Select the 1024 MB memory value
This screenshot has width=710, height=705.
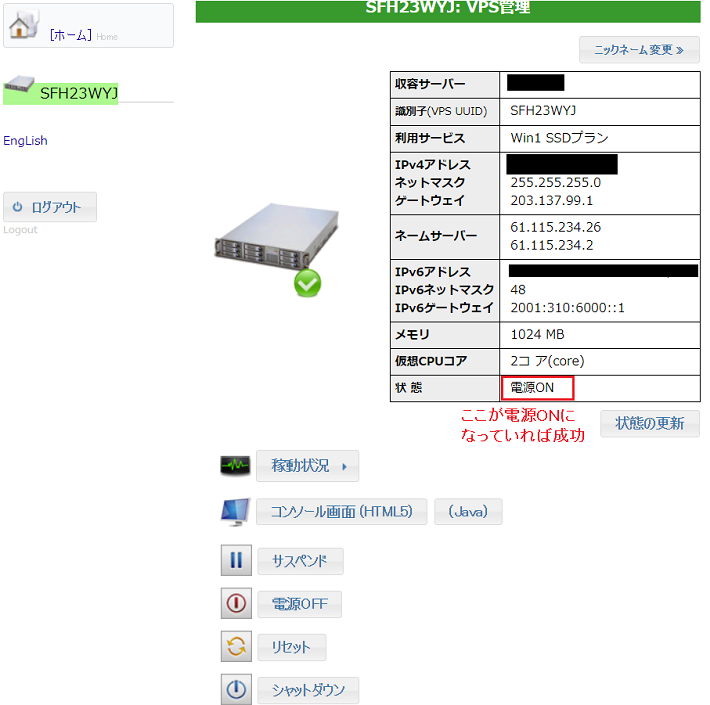pyautogui.click(x=537, y=335)
